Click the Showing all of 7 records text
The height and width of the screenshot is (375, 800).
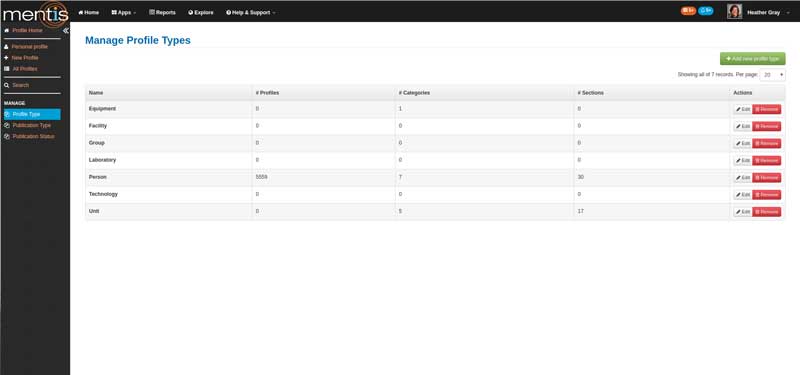[706, 74]
